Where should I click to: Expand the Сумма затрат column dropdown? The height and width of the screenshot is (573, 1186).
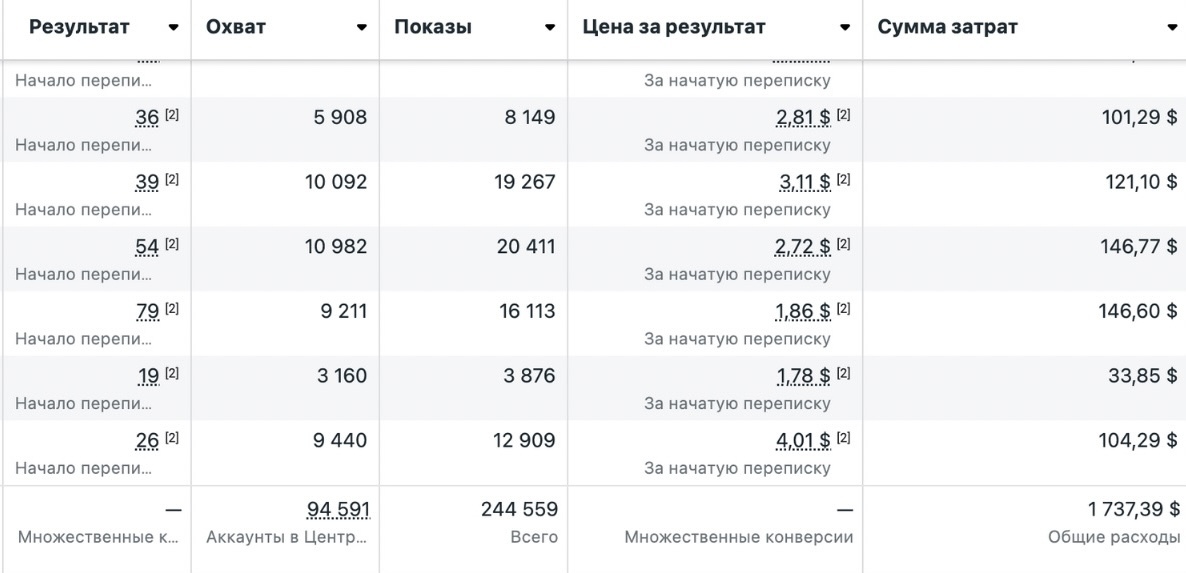click(1172, 28)
